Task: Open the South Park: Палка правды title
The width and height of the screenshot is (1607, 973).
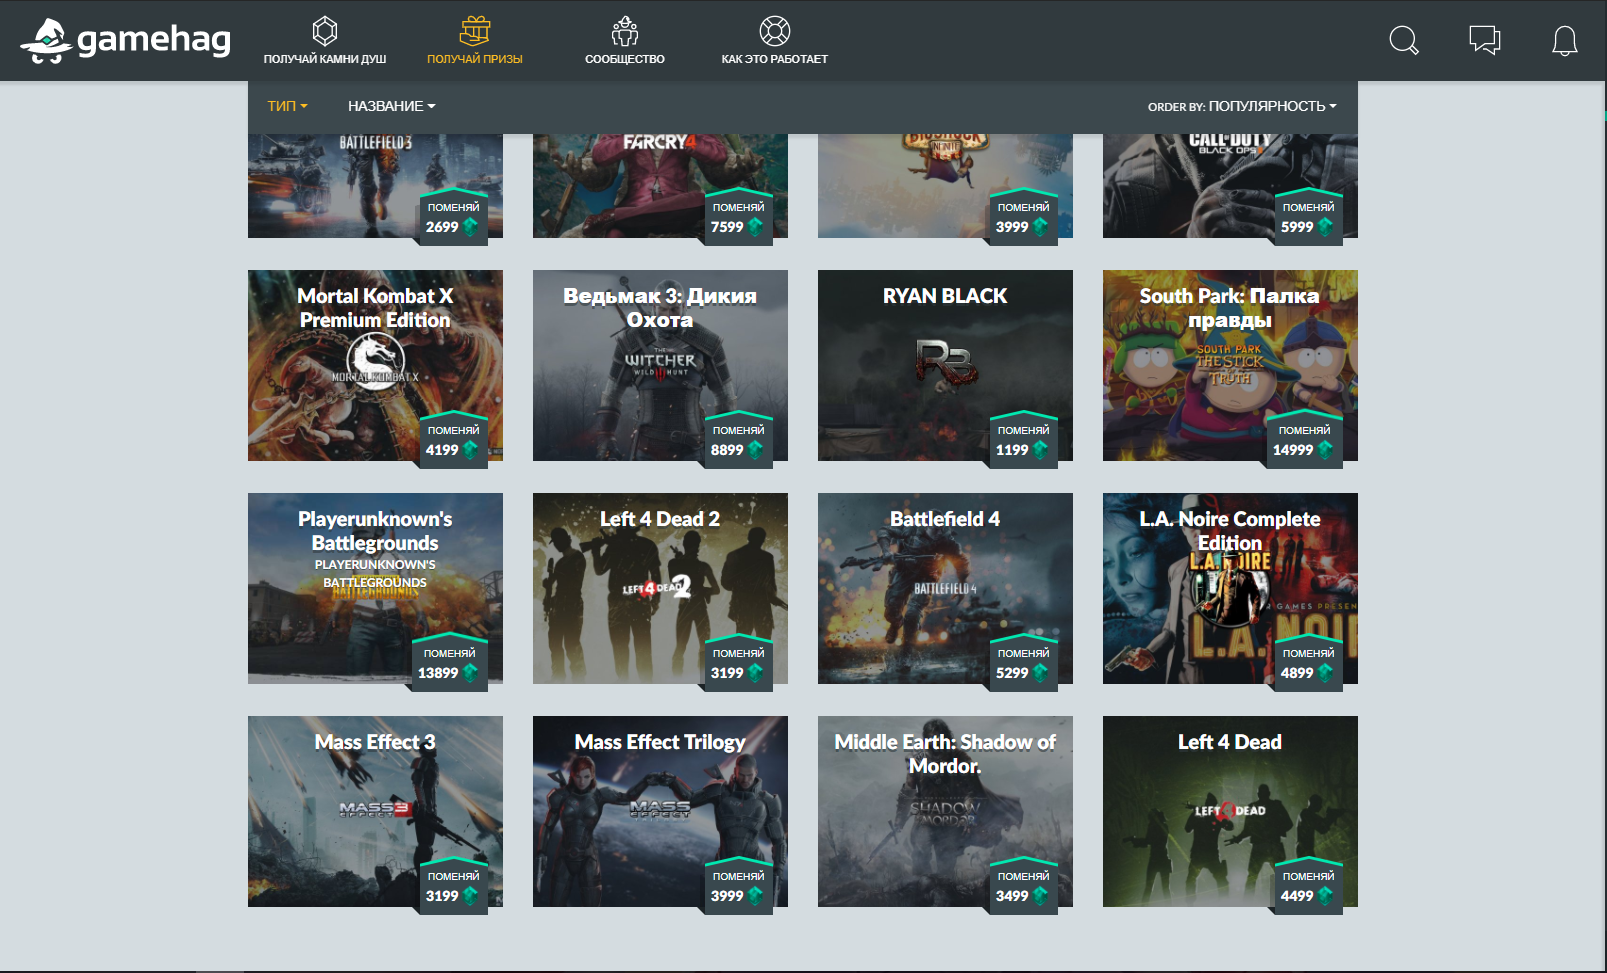Action: [x=1230, y=308]
